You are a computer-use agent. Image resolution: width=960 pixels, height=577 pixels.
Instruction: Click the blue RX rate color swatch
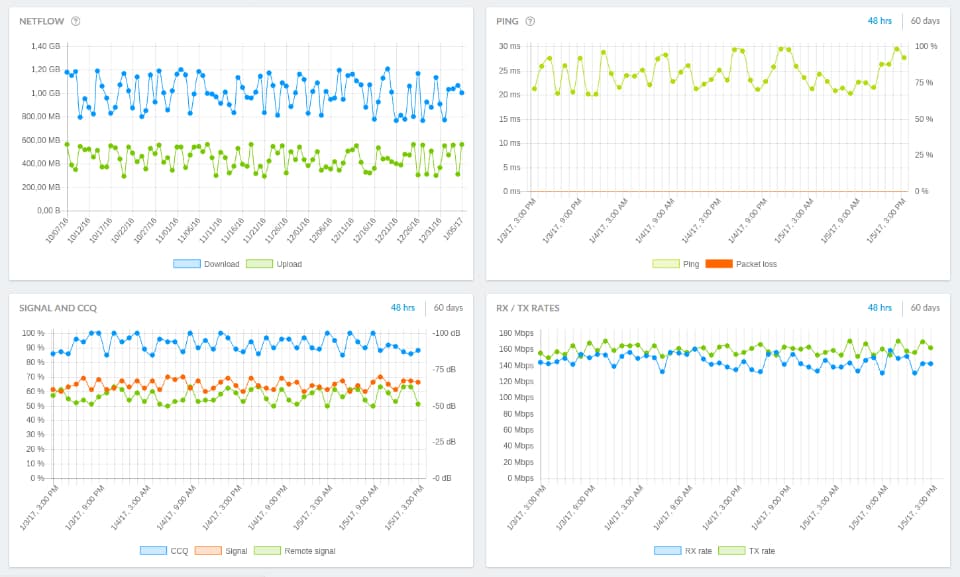coord(667,551)
